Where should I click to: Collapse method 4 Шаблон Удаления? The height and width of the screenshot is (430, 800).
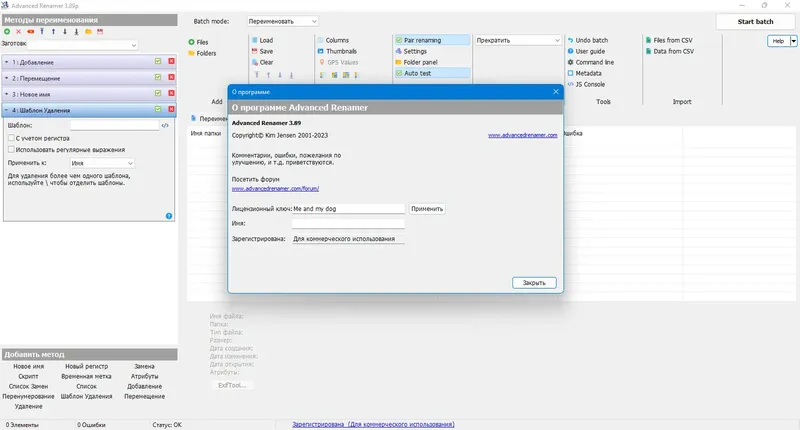7,110
